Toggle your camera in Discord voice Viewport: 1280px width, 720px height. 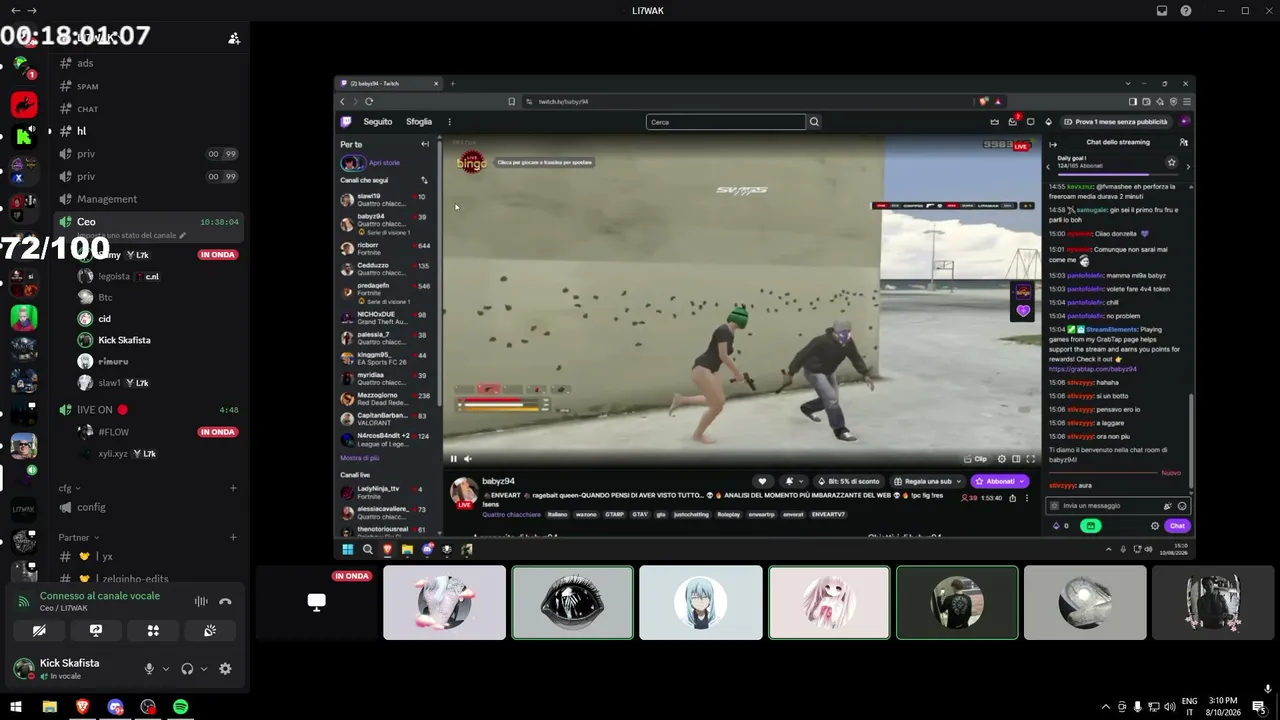(39, 631)
